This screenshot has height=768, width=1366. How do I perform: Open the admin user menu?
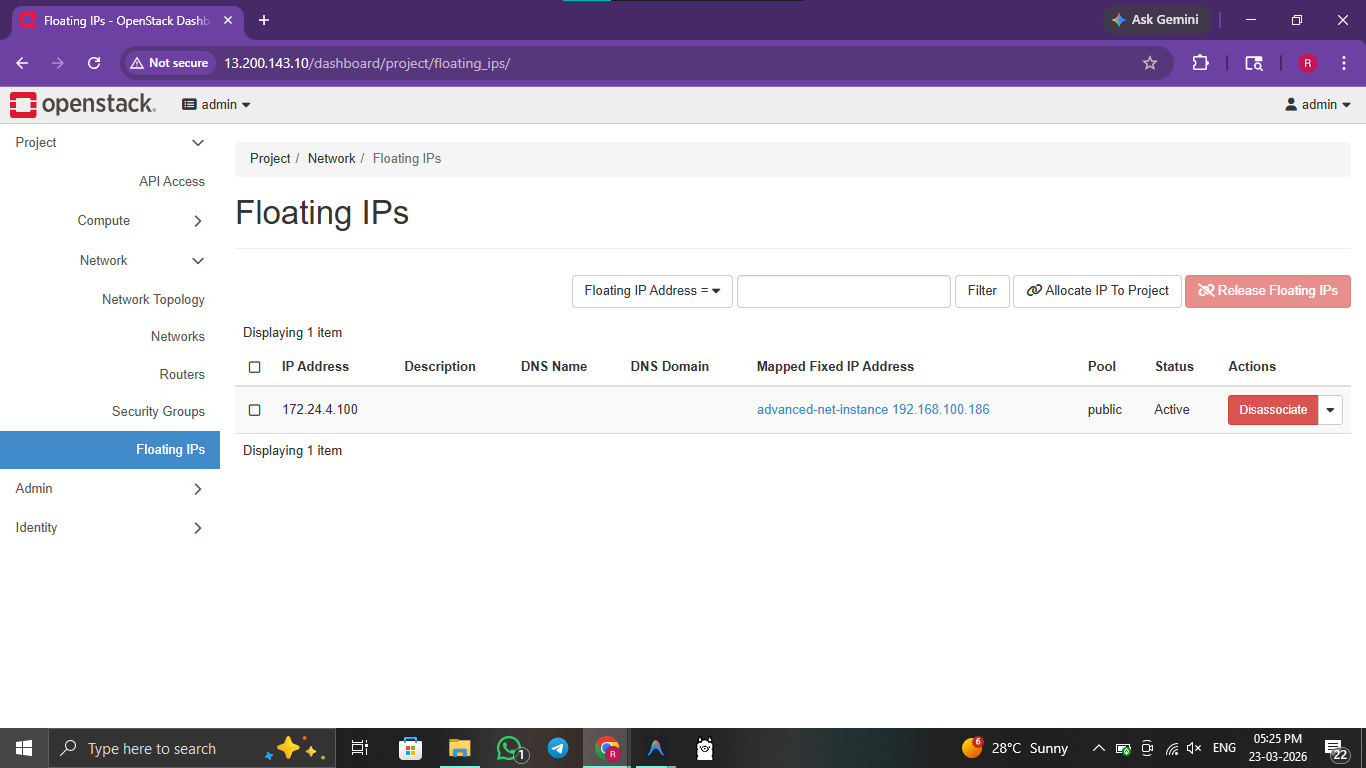point(1318,104)
